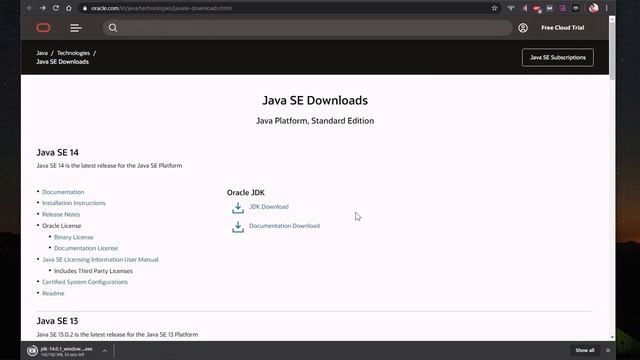Click Includes Third Party Licenses text
Image resolution: width=640 pixels, height=360 pixels.
tap(93, 271)
